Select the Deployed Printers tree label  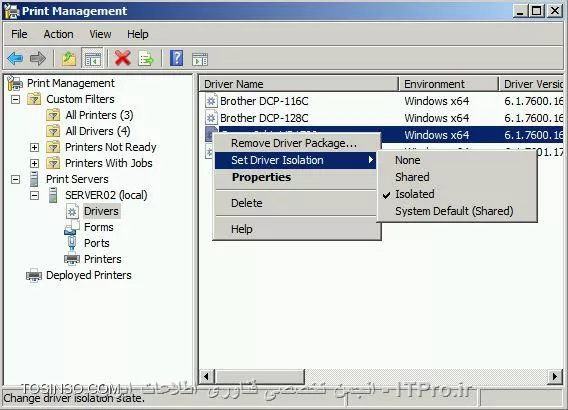click(89, 275)
